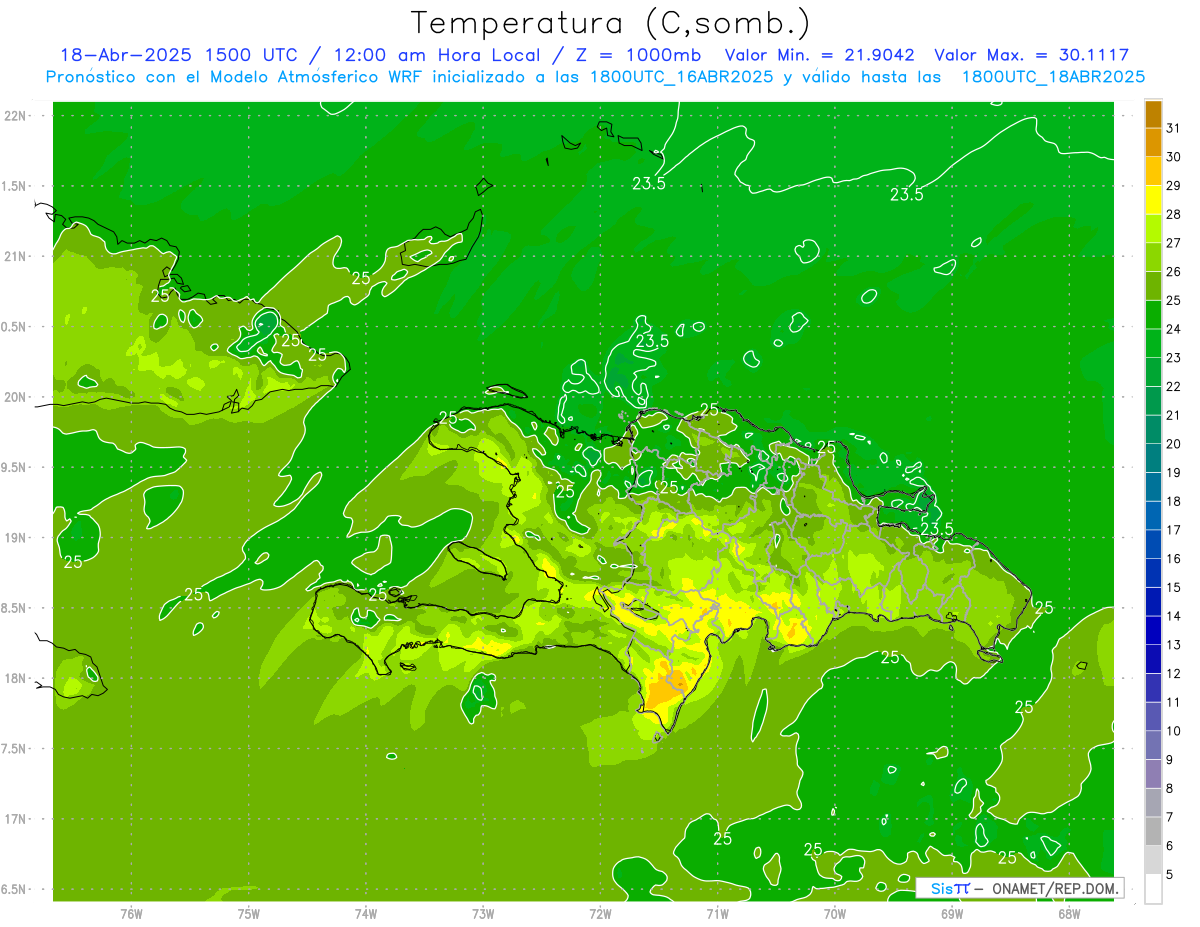Click the blue legend swatch between 16 and 17
1200x927 pixels.
[1153, 544]
